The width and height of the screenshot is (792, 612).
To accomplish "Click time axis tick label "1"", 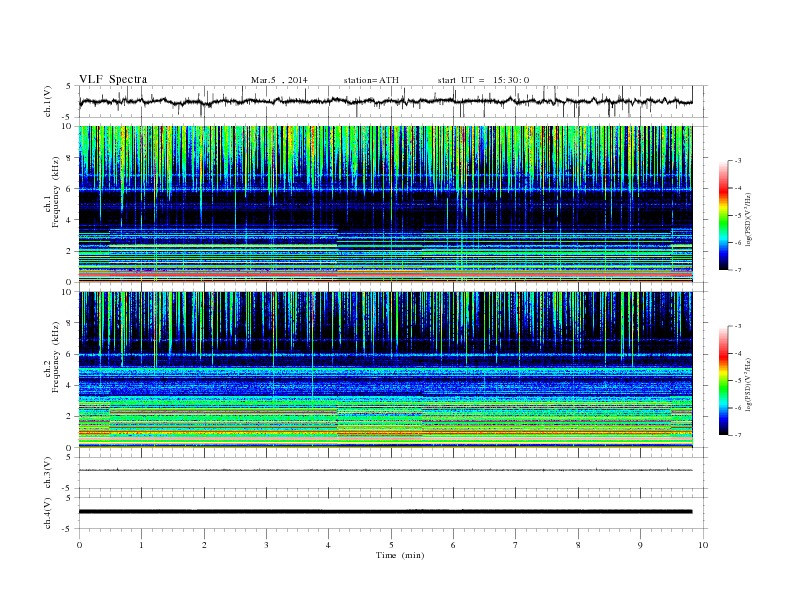I will (x=142, y=545).
